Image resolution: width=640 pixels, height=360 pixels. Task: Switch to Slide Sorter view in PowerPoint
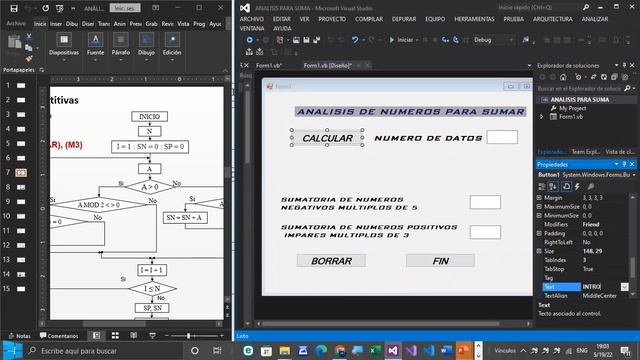[116, 336]
